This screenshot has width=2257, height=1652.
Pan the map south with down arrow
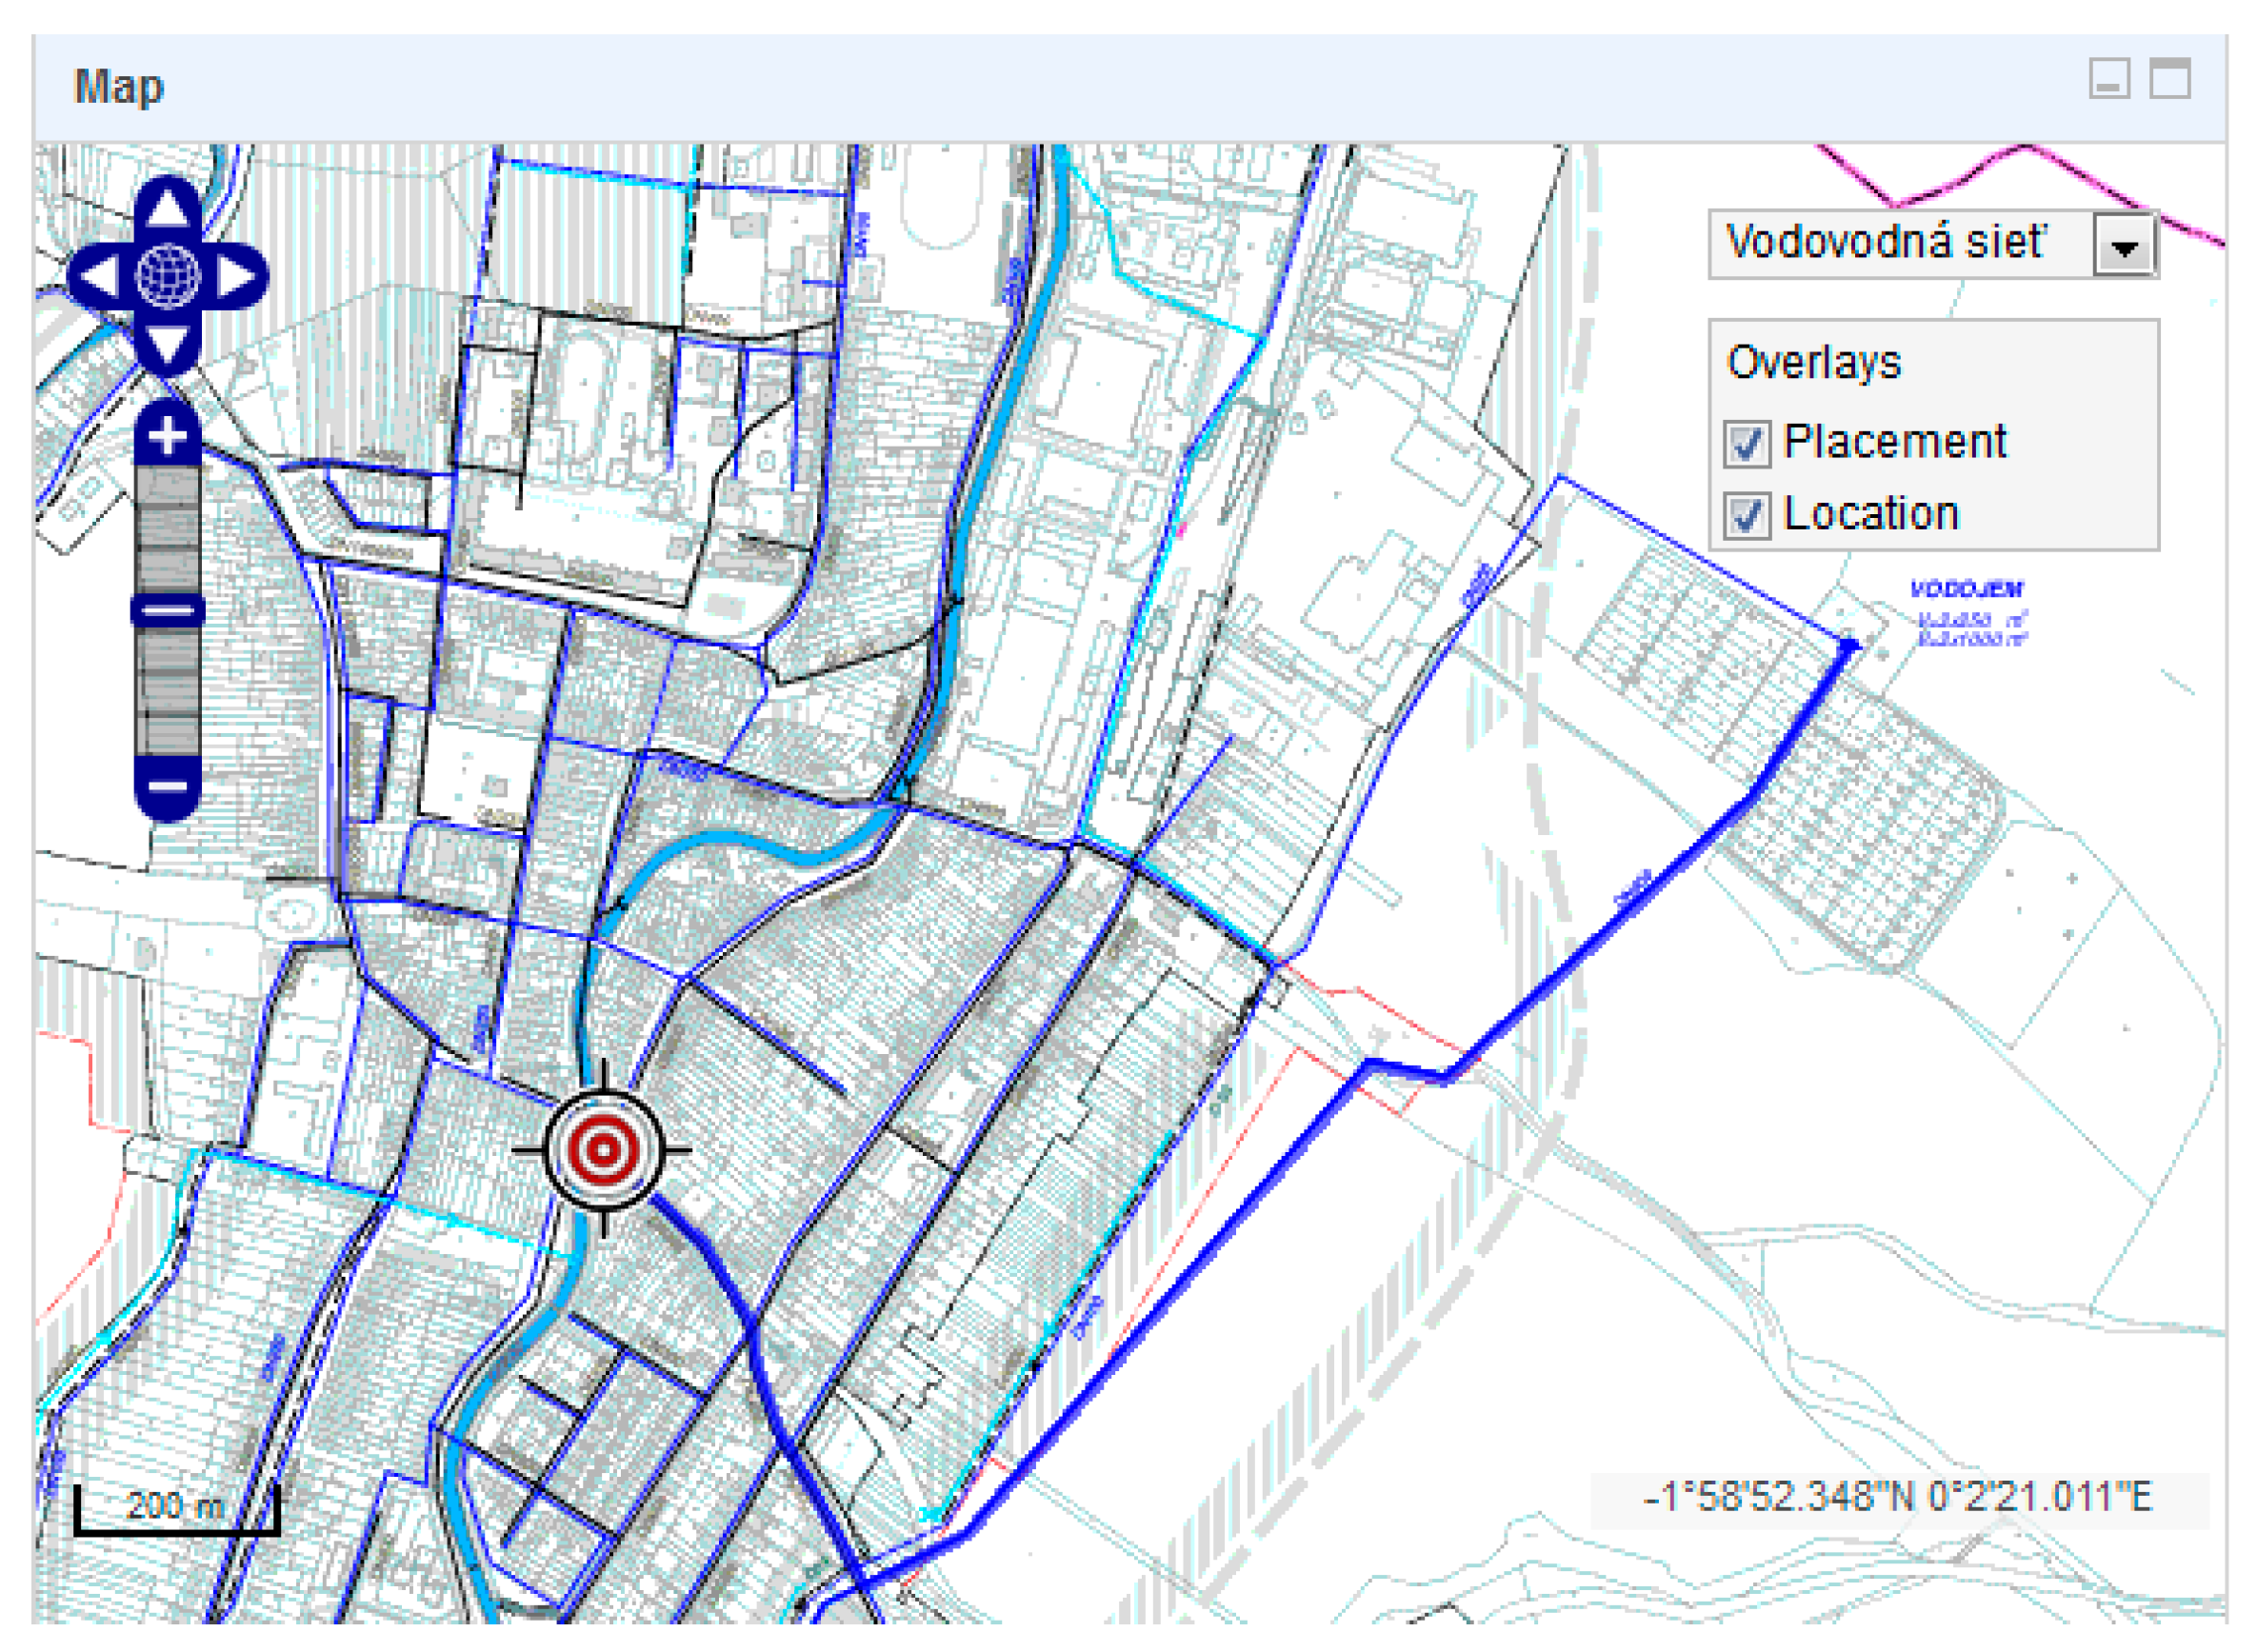click(x=167, y=343)
